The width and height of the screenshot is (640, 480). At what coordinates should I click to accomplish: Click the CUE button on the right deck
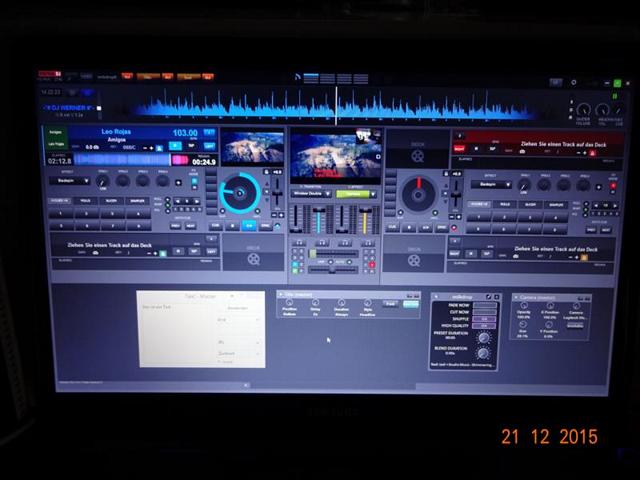392,227
